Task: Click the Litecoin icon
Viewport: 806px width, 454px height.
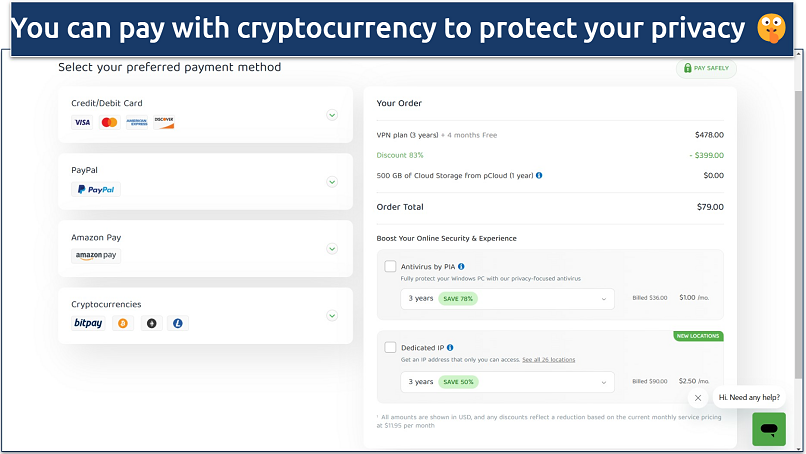Action: pyautogui.click(x=179, y=323)
